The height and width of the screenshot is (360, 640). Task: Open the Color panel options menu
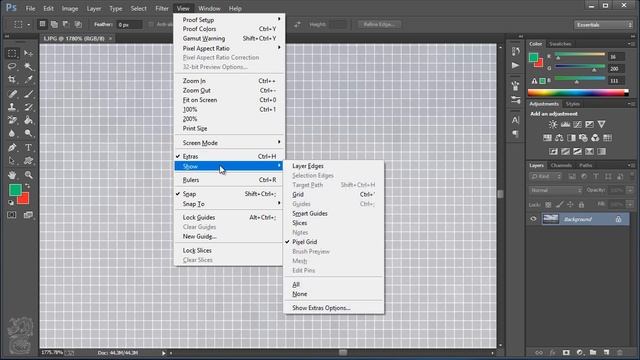(x=631, y=44)
